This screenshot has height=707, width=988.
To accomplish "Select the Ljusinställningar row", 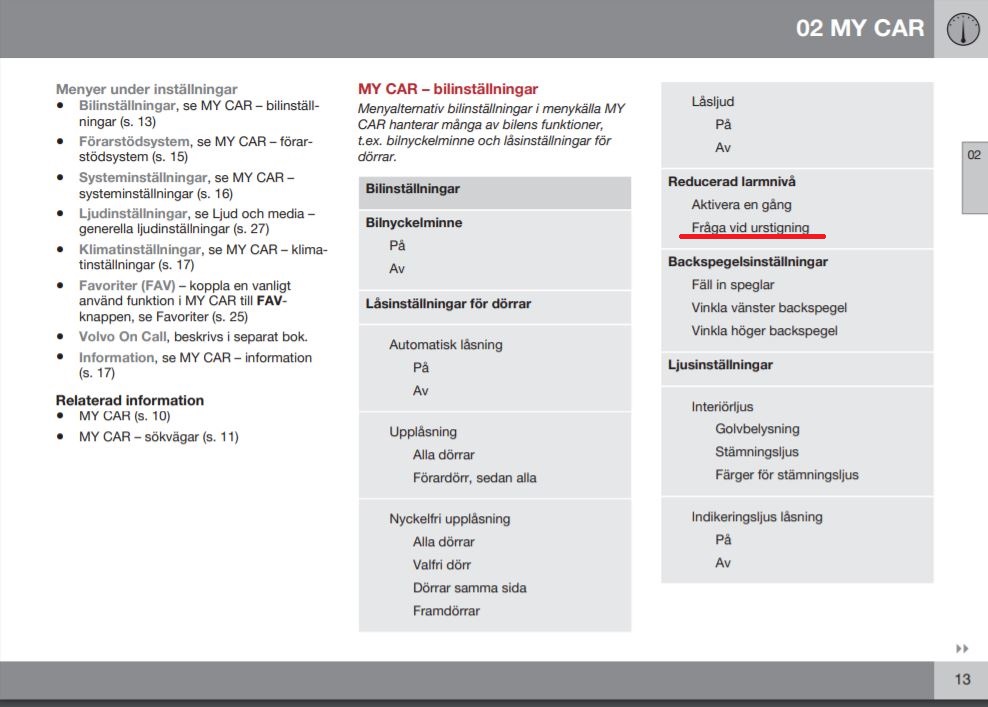I will pos(797,369).
